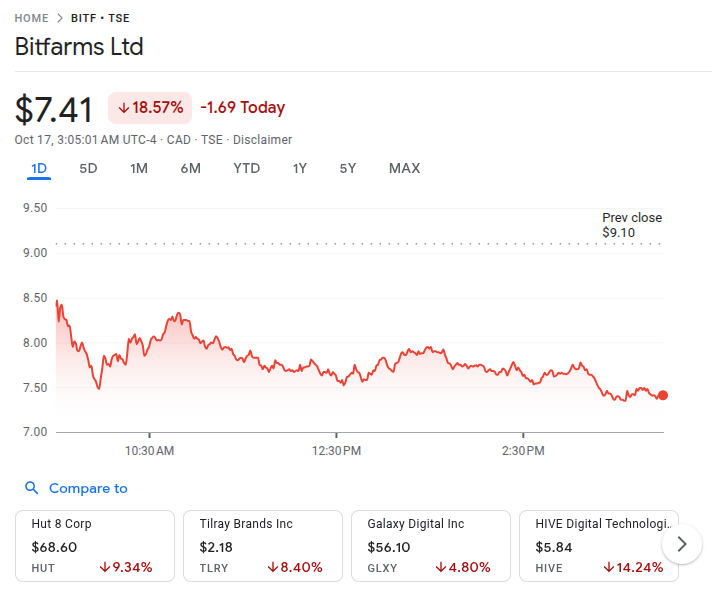This screenshot has width=712, height=592.
Task: Select the 1D time range tab
Action: [x=39, y=168]
